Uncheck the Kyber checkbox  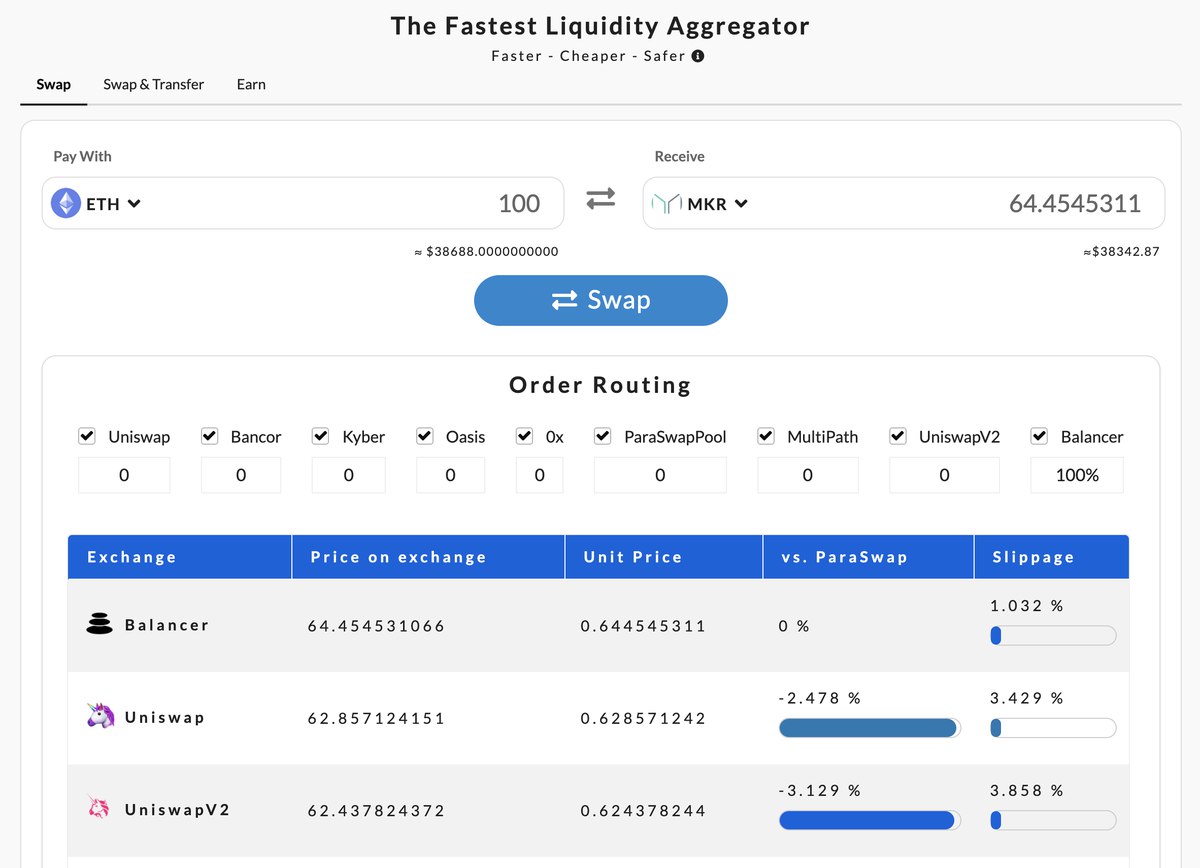point(321,436)
